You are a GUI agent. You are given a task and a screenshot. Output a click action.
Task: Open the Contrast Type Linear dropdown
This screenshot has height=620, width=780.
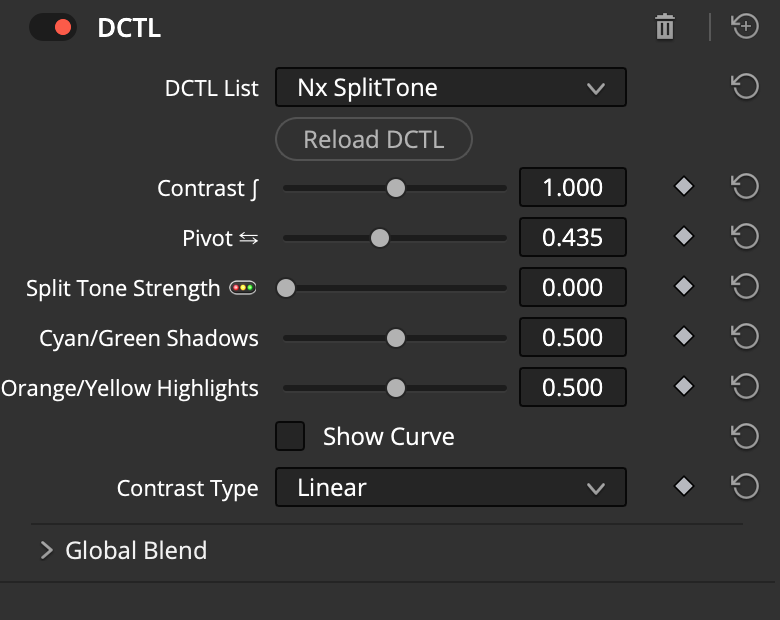(450, 488)
